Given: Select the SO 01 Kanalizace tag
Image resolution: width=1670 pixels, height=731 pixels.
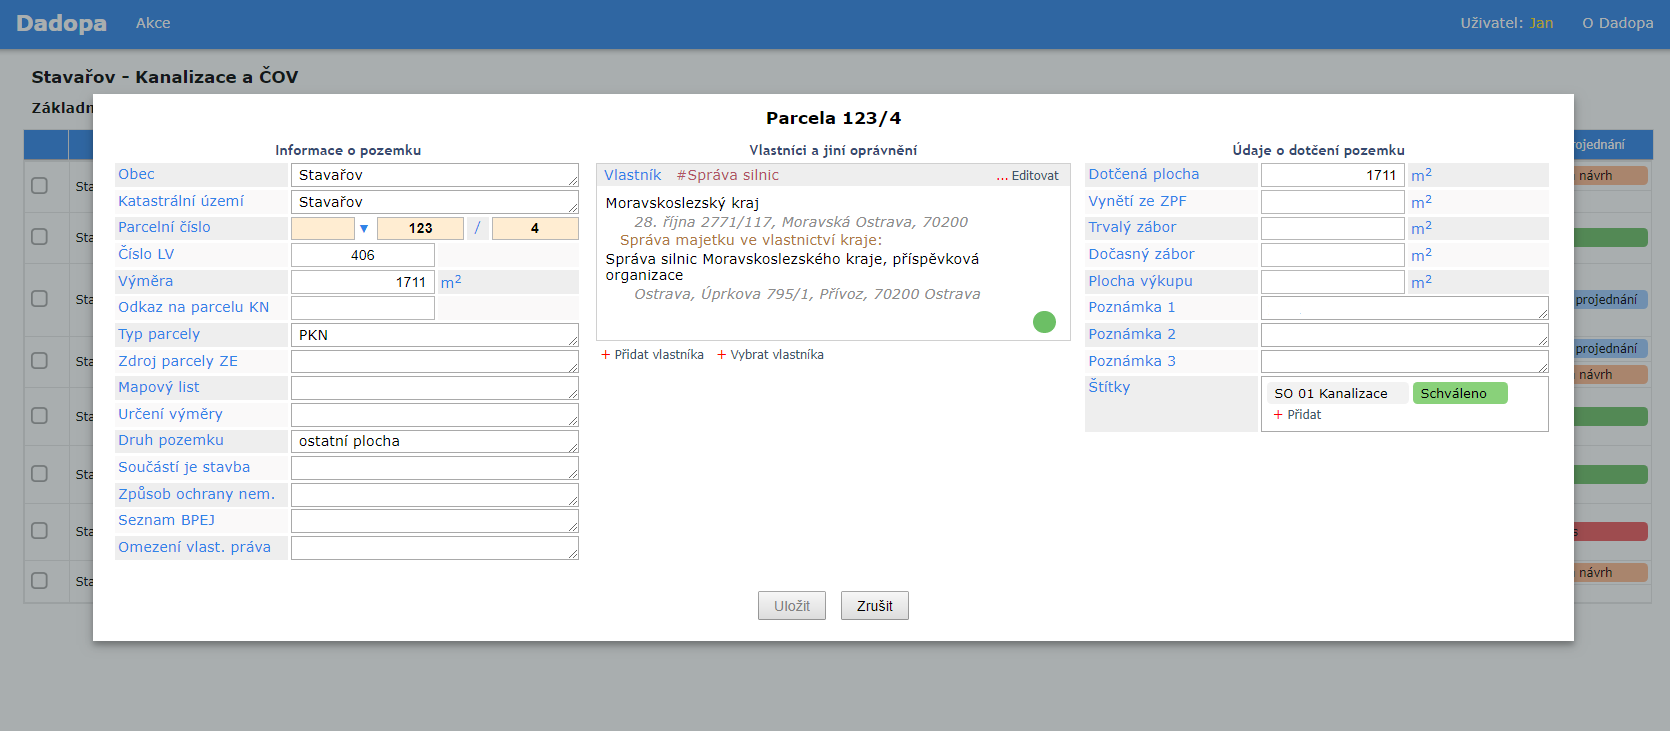Looking at the screenshot, I should (x=1330, y=394).
